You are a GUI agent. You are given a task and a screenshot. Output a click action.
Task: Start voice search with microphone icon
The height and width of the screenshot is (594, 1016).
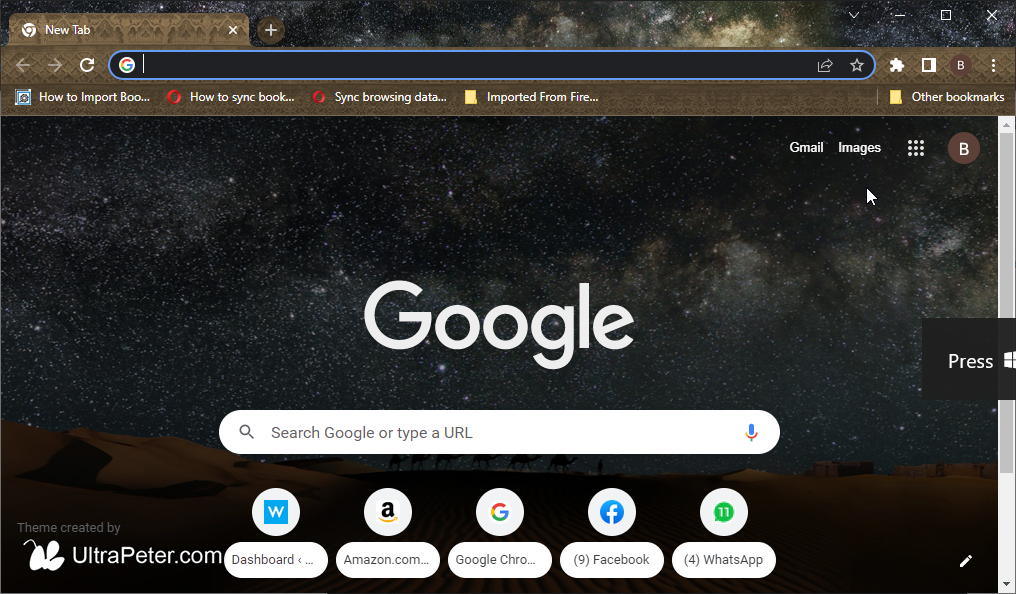(751, 432)
